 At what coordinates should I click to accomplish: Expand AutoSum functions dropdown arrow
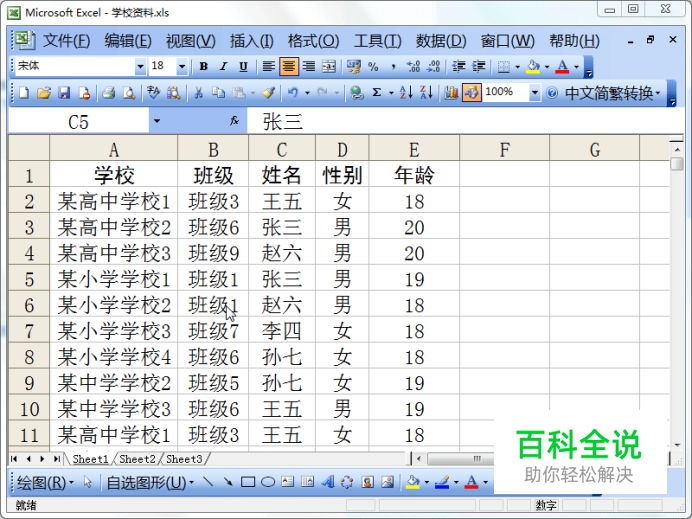pos(391,93)
